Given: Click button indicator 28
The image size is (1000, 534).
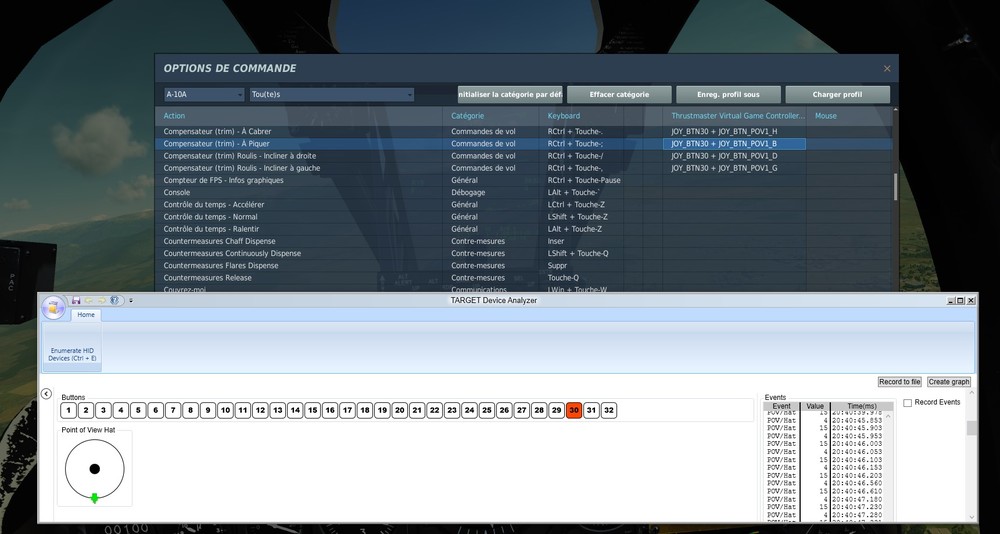Looking at the screenshot, I should click(x=539, y=410).
